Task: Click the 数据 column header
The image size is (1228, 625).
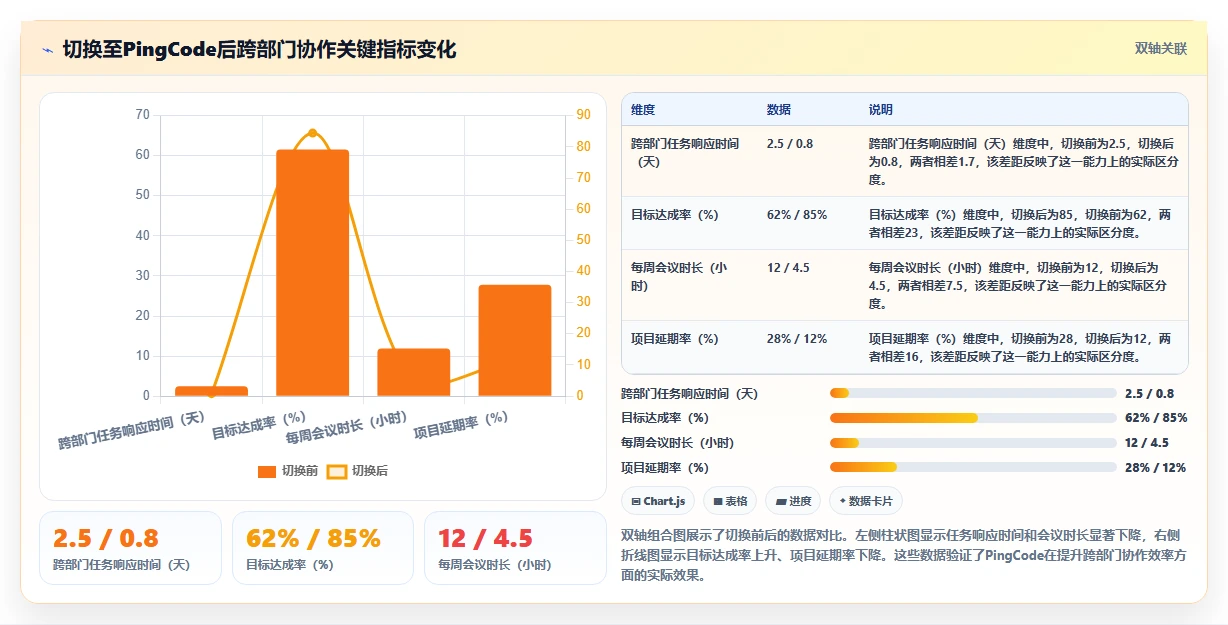Action: coord(779,110)
